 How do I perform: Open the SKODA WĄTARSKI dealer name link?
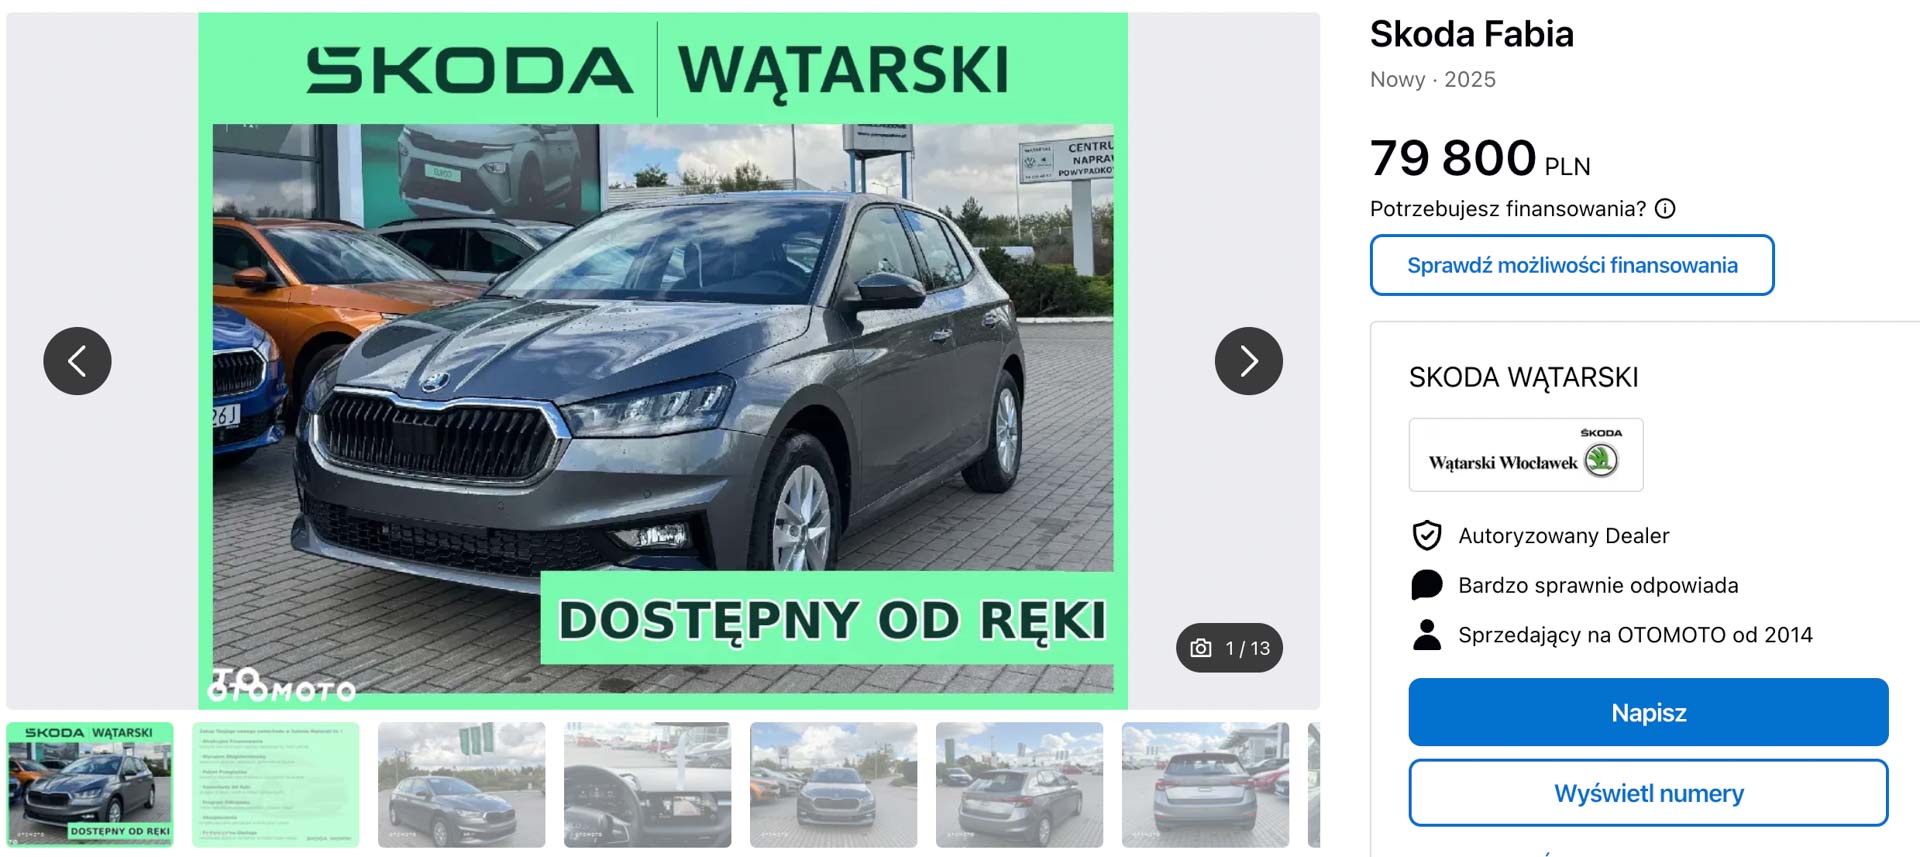click(1523, 377)
